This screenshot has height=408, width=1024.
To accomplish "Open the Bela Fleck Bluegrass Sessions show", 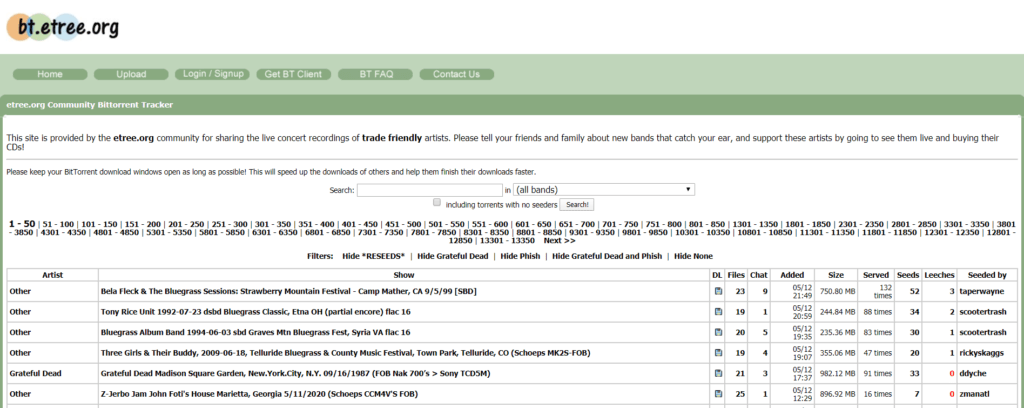I will [x=289, y=291].
